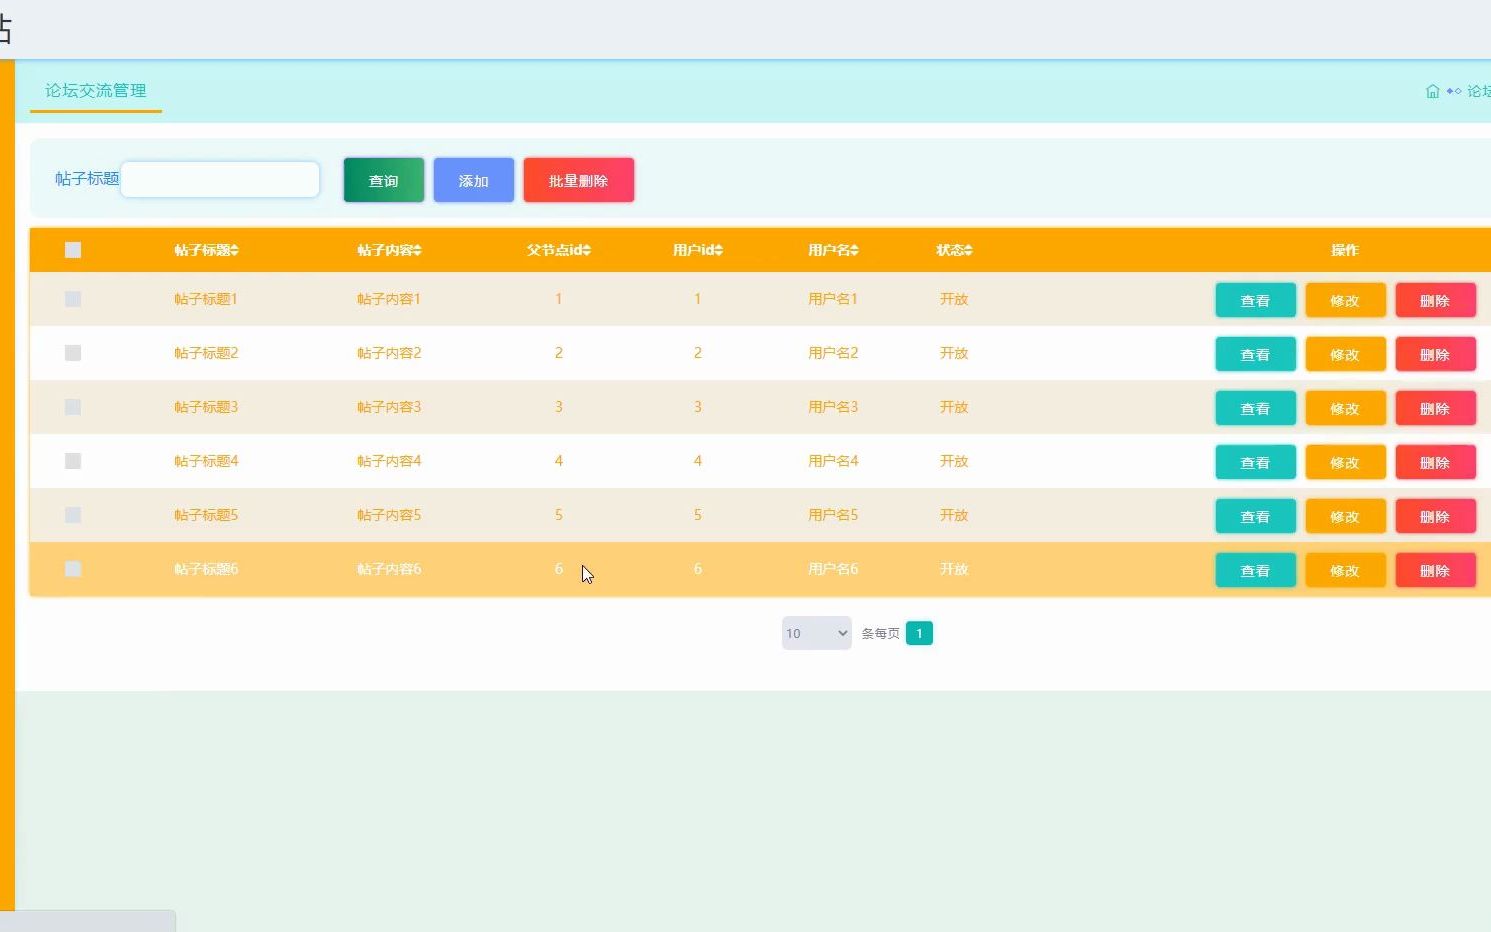Click the 帖子内容6 cell
Screen dimensions: 1491x932
390,569
